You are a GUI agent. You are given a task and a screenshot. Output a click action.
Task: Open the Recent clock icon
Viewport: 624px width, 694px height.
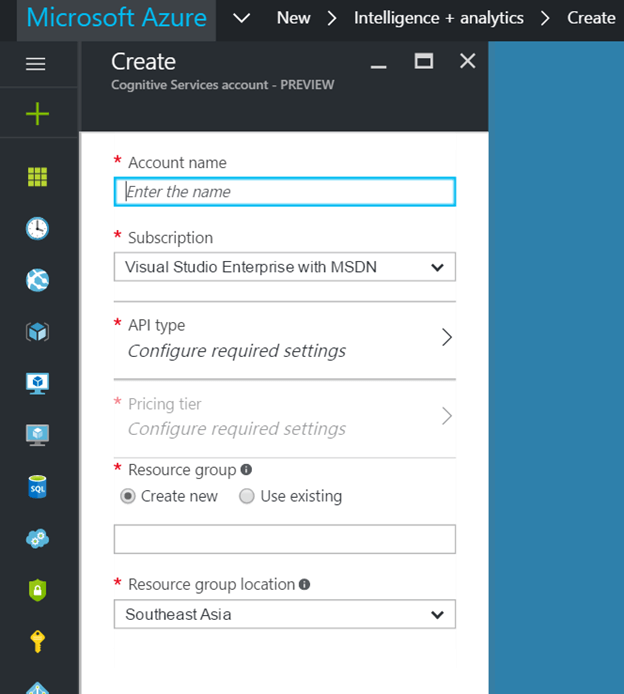tap(37, 228)
